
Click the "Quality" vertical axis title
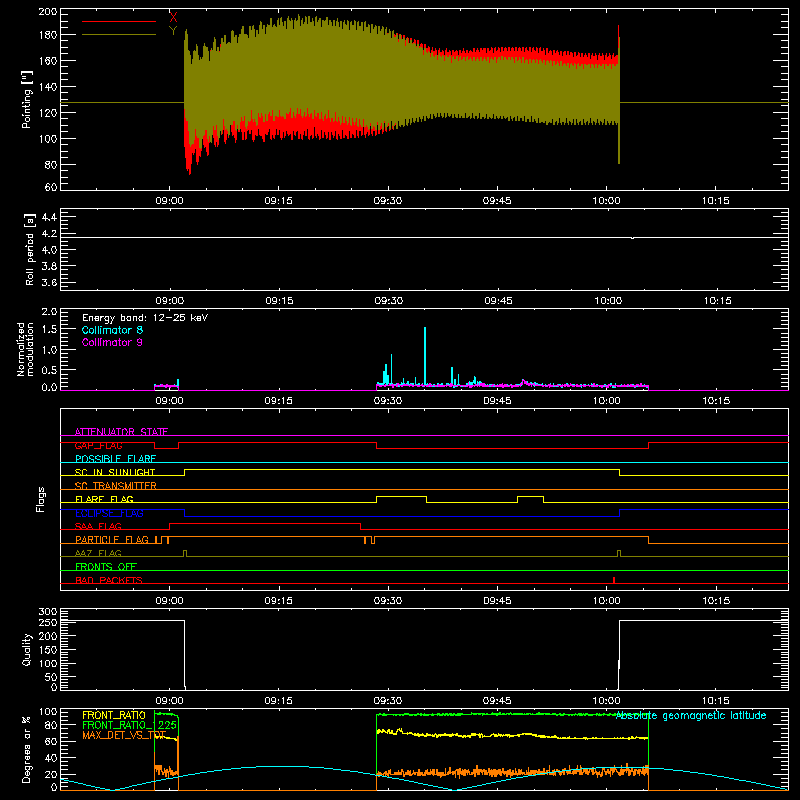pos(27,649)
